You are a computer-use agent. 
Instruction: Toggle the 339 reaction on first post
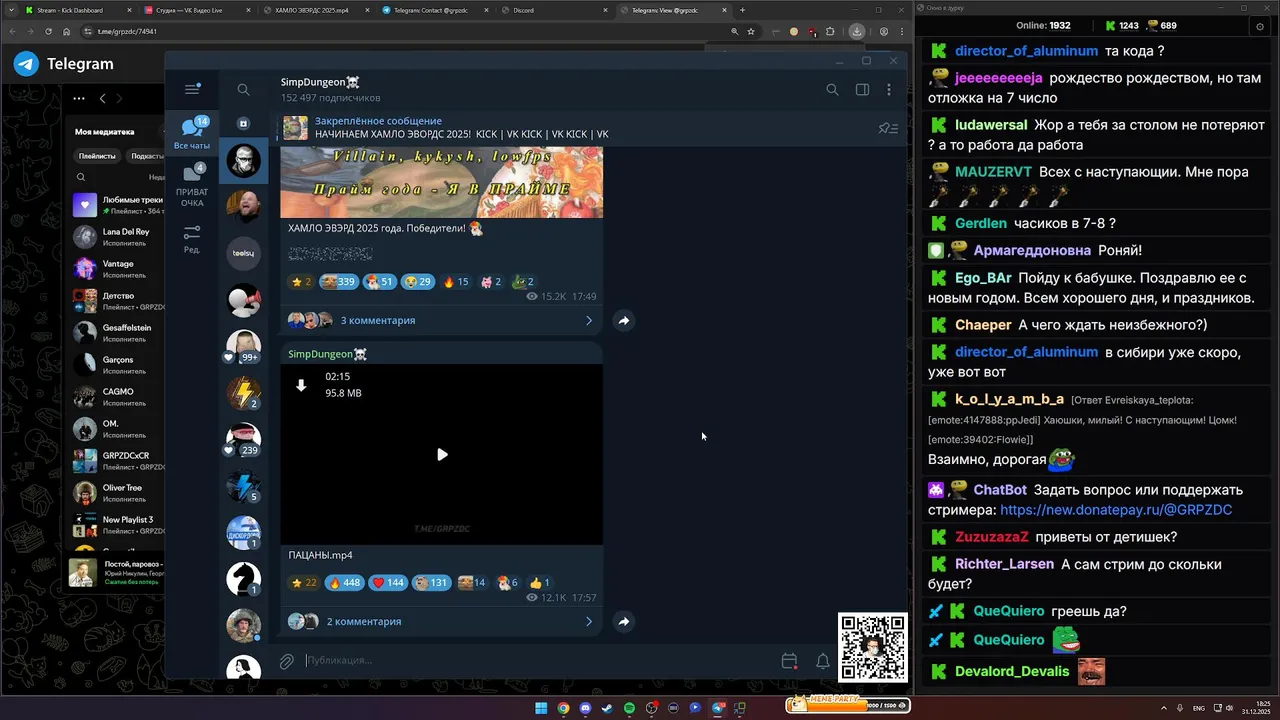[338, 282]
